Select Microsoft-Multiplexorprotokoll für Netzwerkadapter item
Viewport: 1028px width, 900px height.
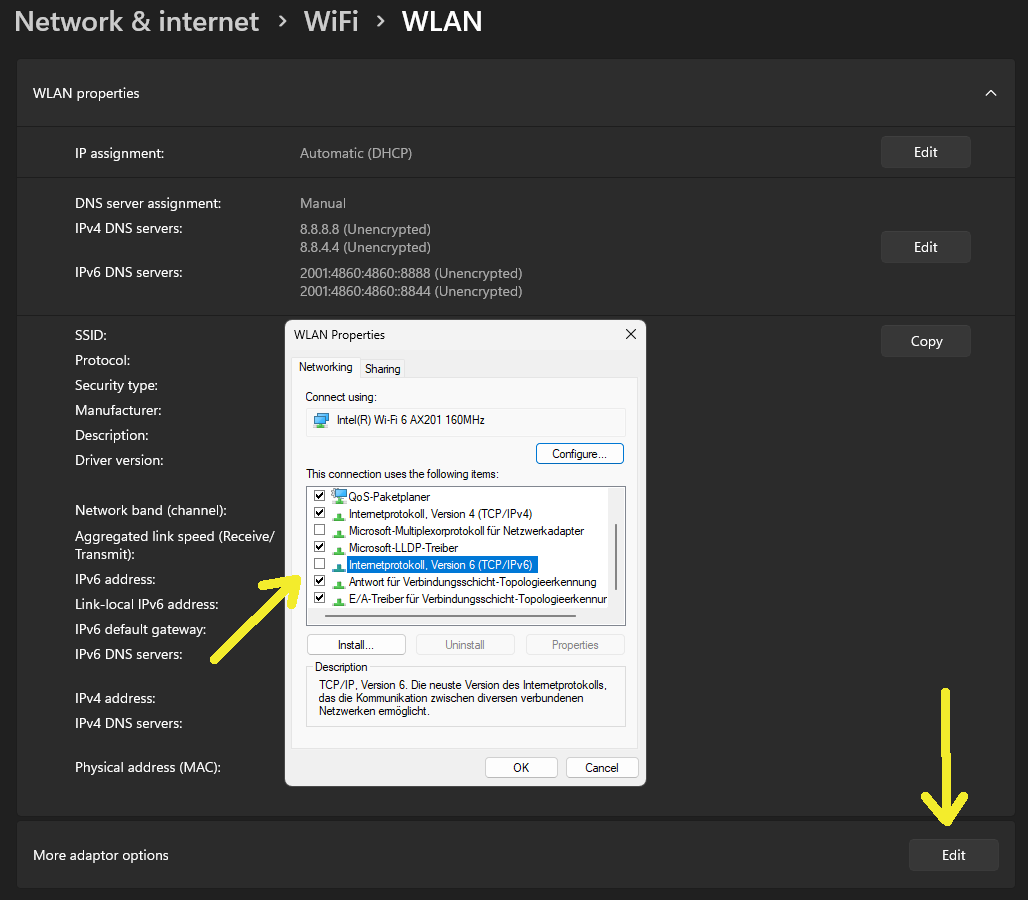click(466, 531)
